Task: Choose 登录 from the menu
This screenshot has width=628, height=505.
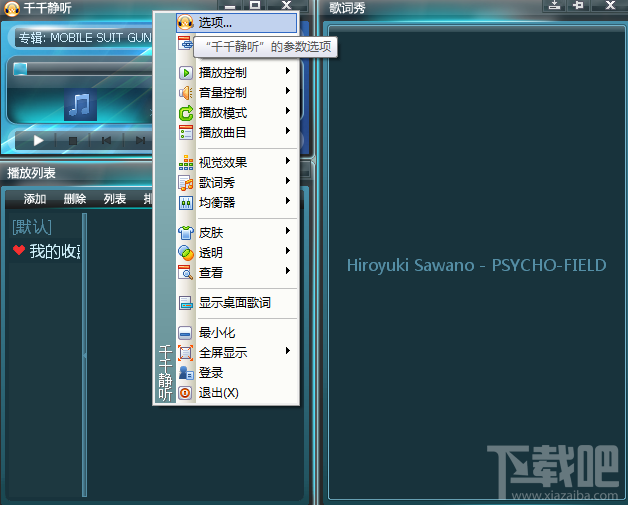Action: click(x=237, y=373)
